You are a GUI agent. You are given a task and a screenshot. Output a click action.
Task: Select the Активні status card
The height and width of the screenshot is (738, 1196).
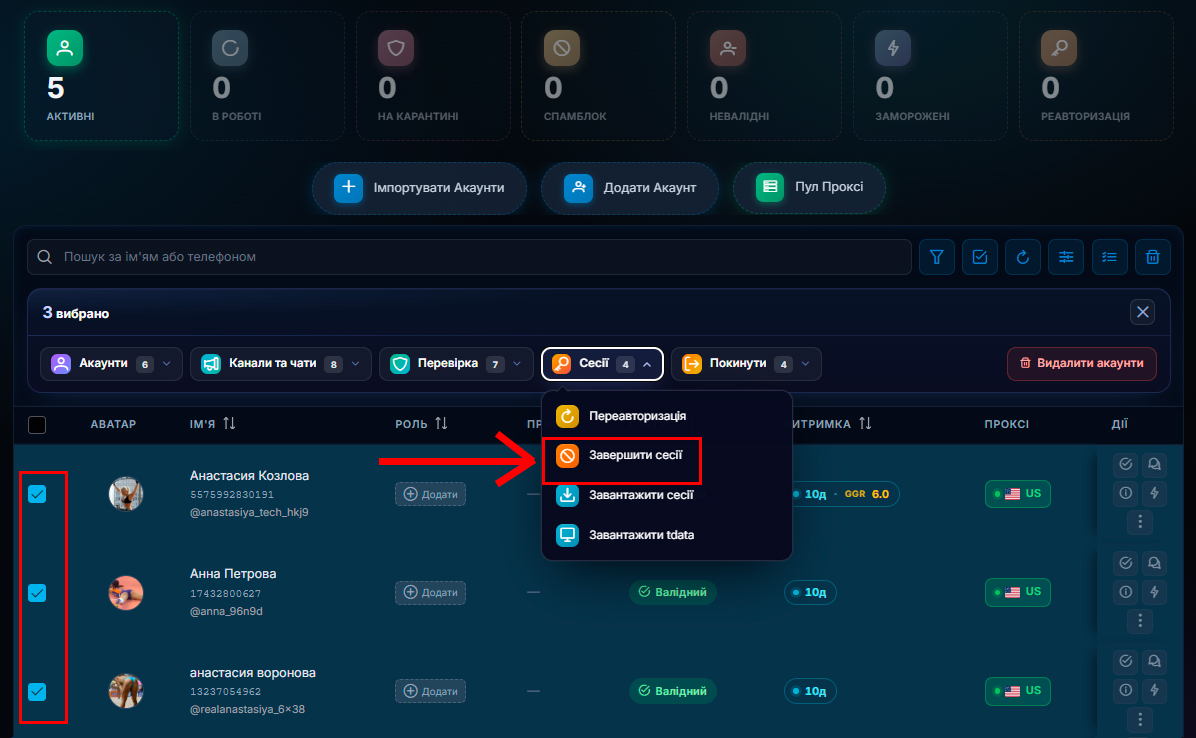(x=101, y=76)
